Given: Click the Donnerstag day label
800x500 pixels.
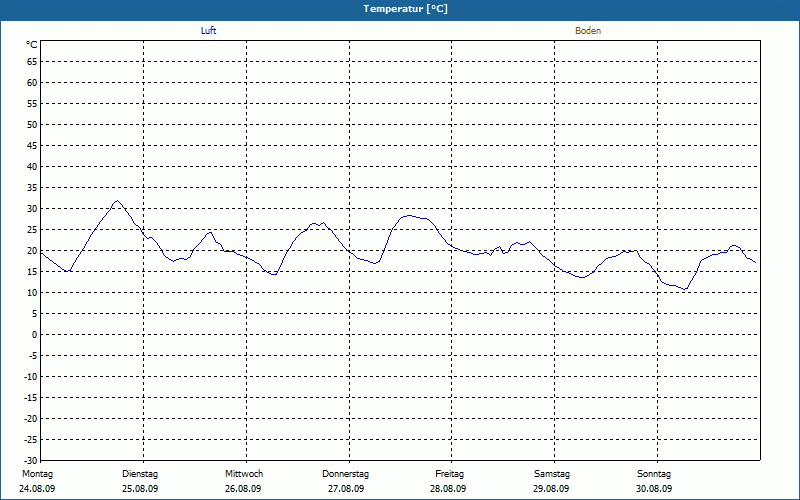Looking at the screenshot, I should [x=345, y=474].
